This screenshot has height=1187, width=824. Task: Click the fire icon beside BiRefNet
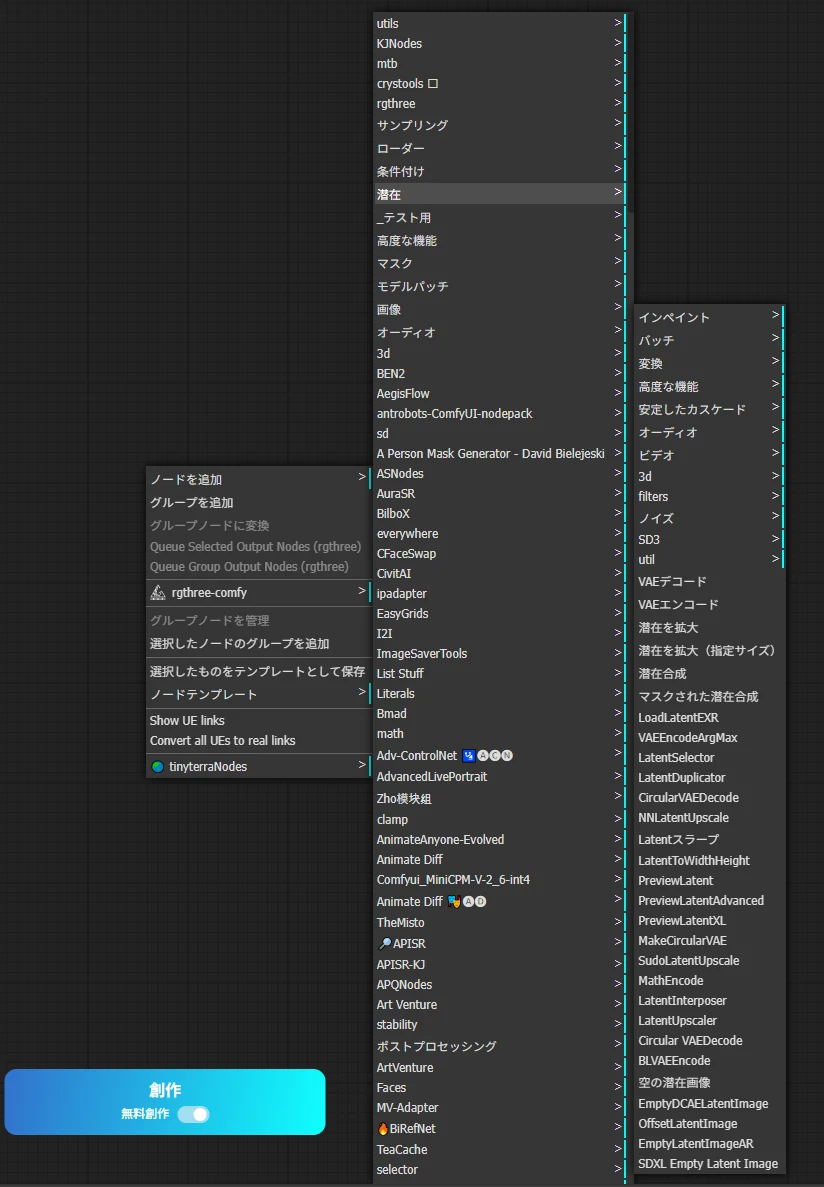click(383, 1129)
